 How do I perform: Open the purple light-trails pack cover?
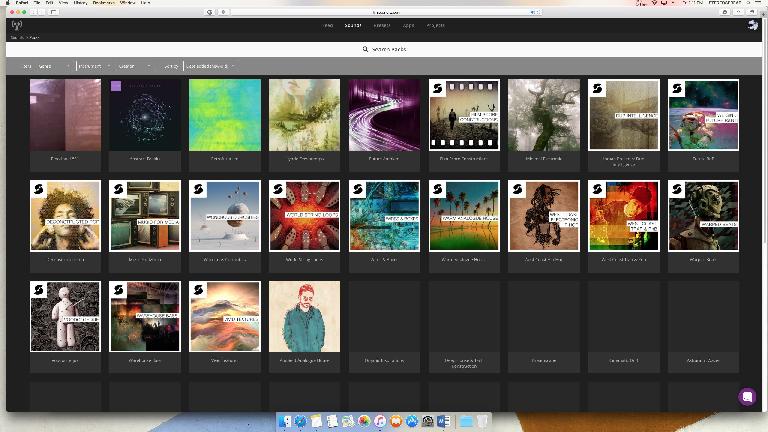point(384,115)
